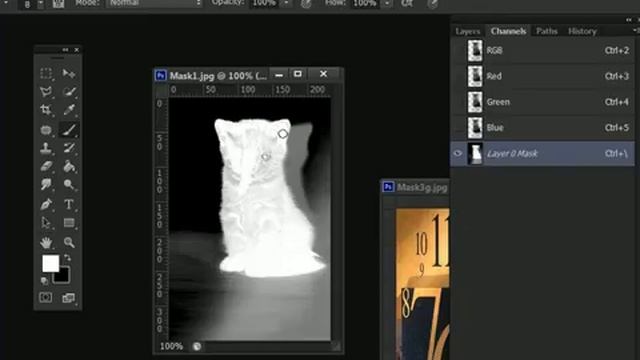This screenshot has width=640, height=360.
Task: Close the Mask1.jpg document window
Action: [324, 74]
